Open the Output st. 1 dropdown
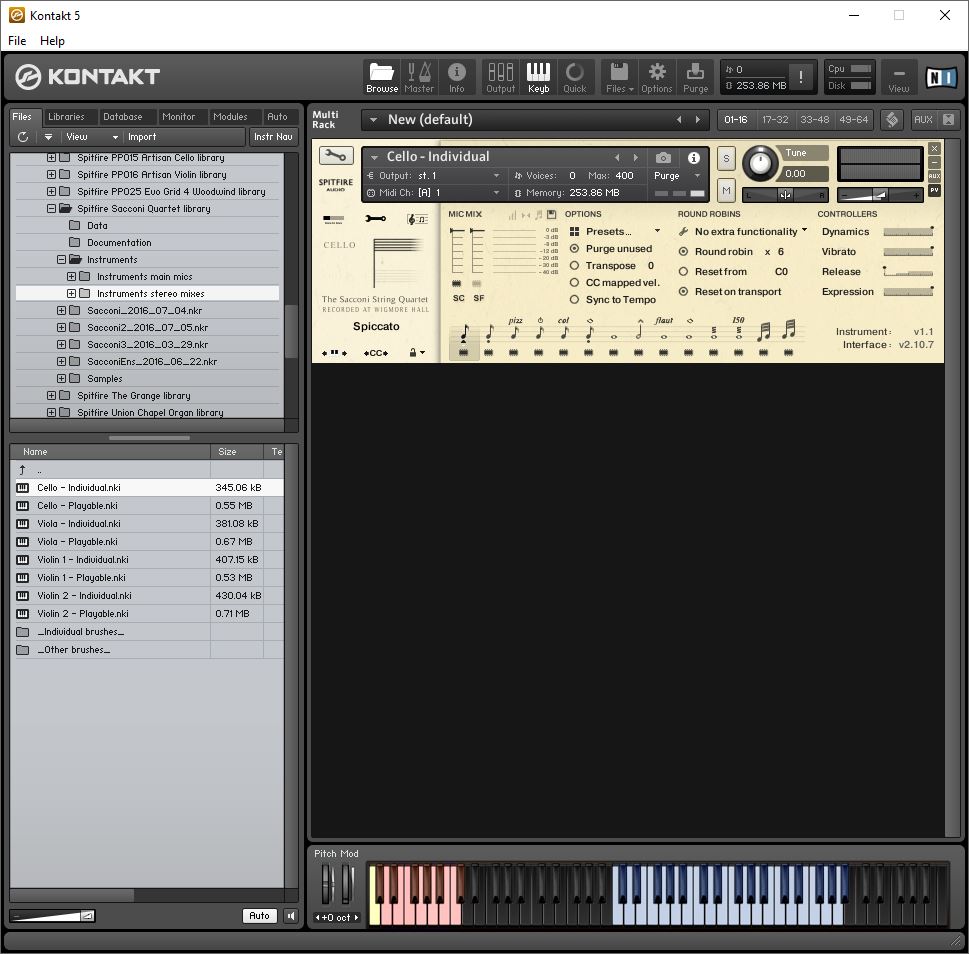The image size is (969, 954). (496, 175)
